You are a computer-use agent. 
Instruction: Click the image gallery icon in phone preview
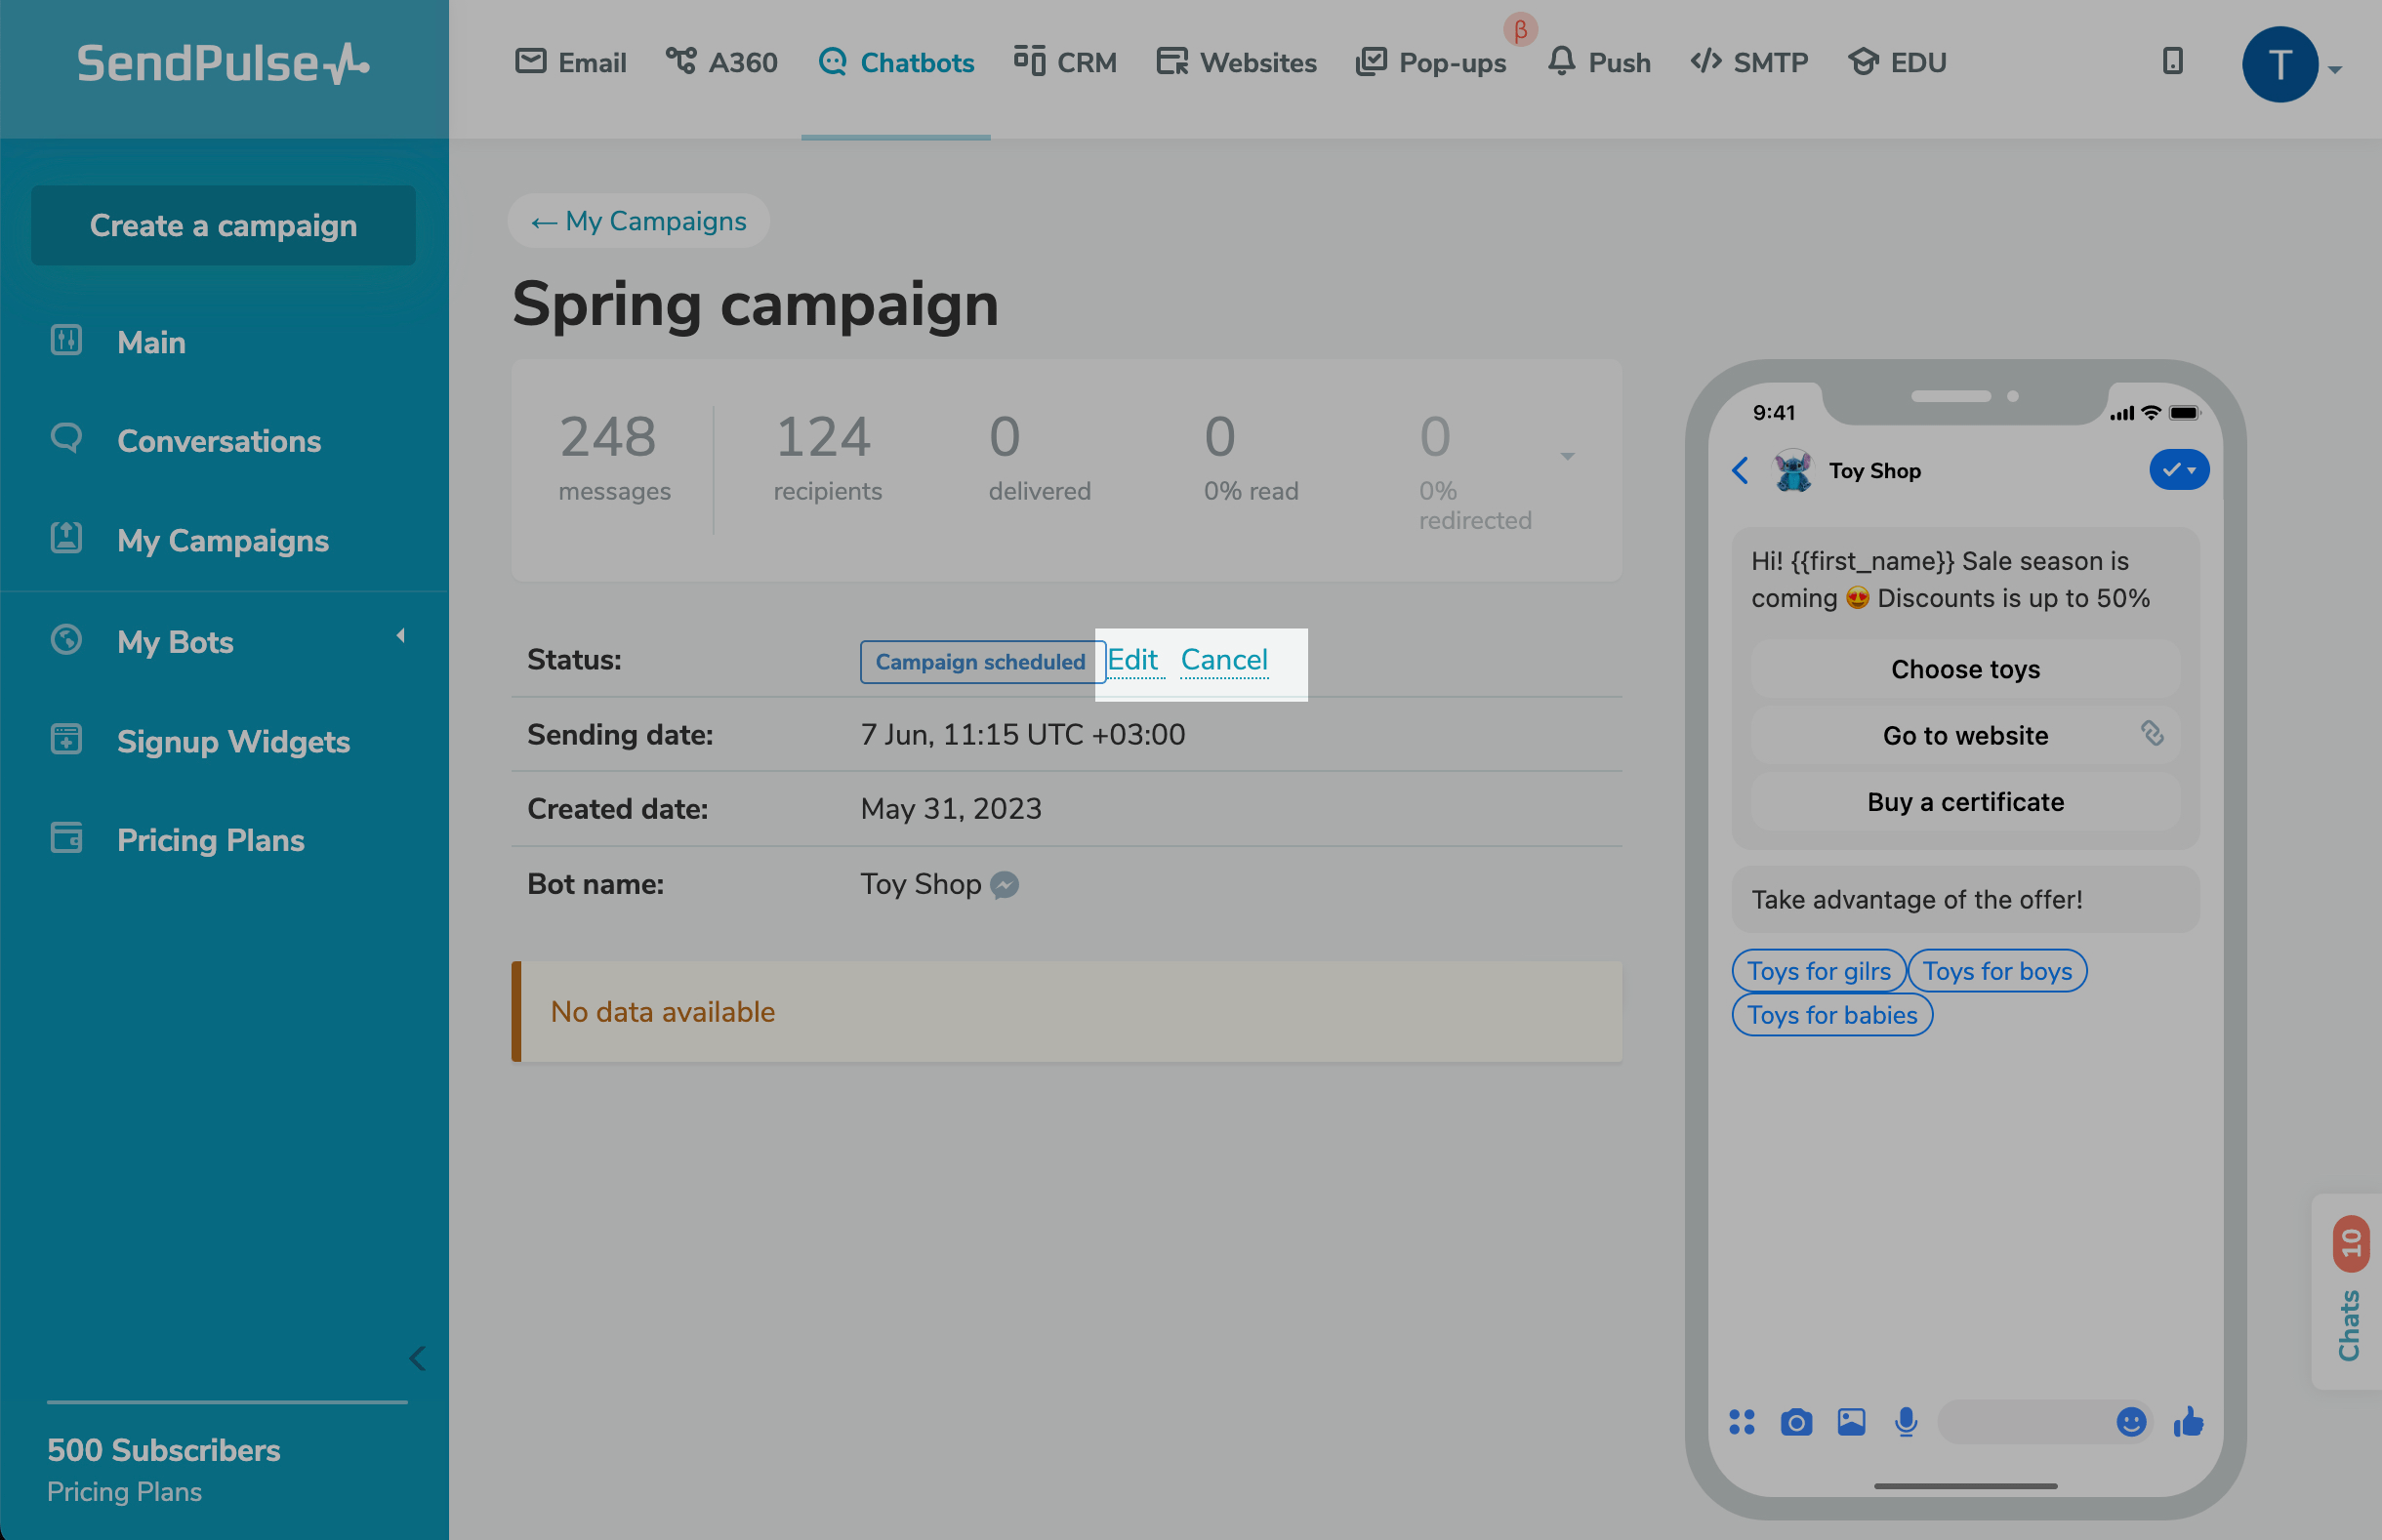(1851, 1422)
